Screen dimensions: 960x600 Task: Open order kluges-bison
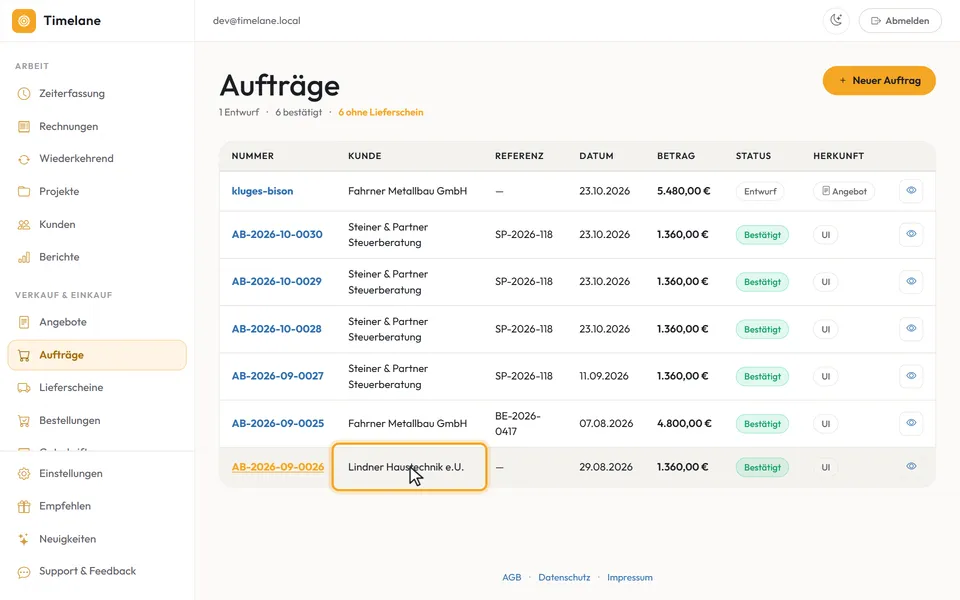coord(262,191)
